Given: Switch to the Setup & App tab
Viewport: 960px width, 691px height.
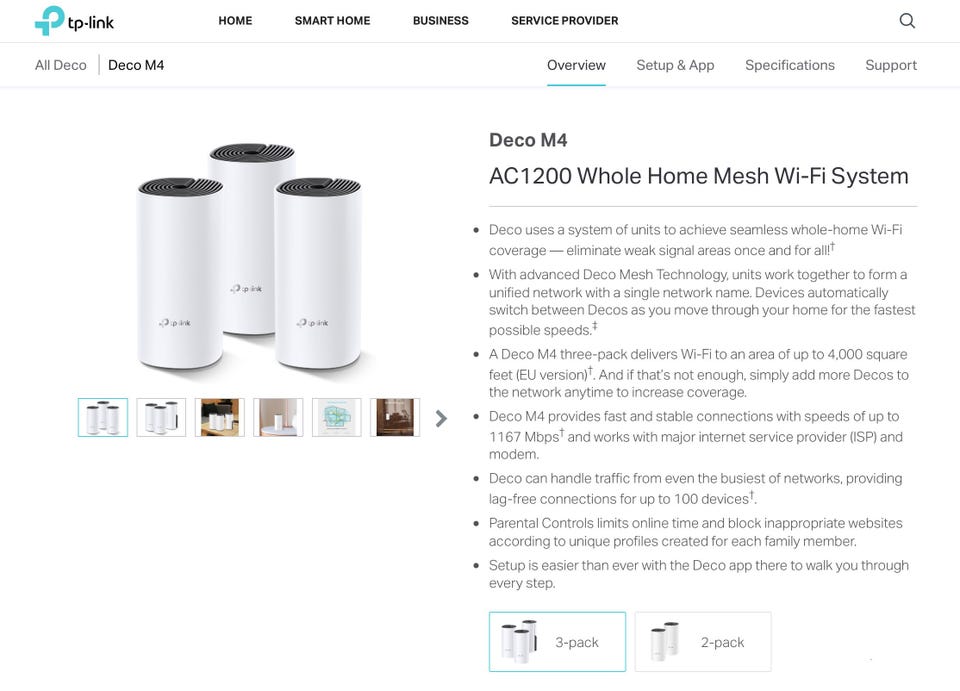Looking at the screenshot, I should (675, 65).
